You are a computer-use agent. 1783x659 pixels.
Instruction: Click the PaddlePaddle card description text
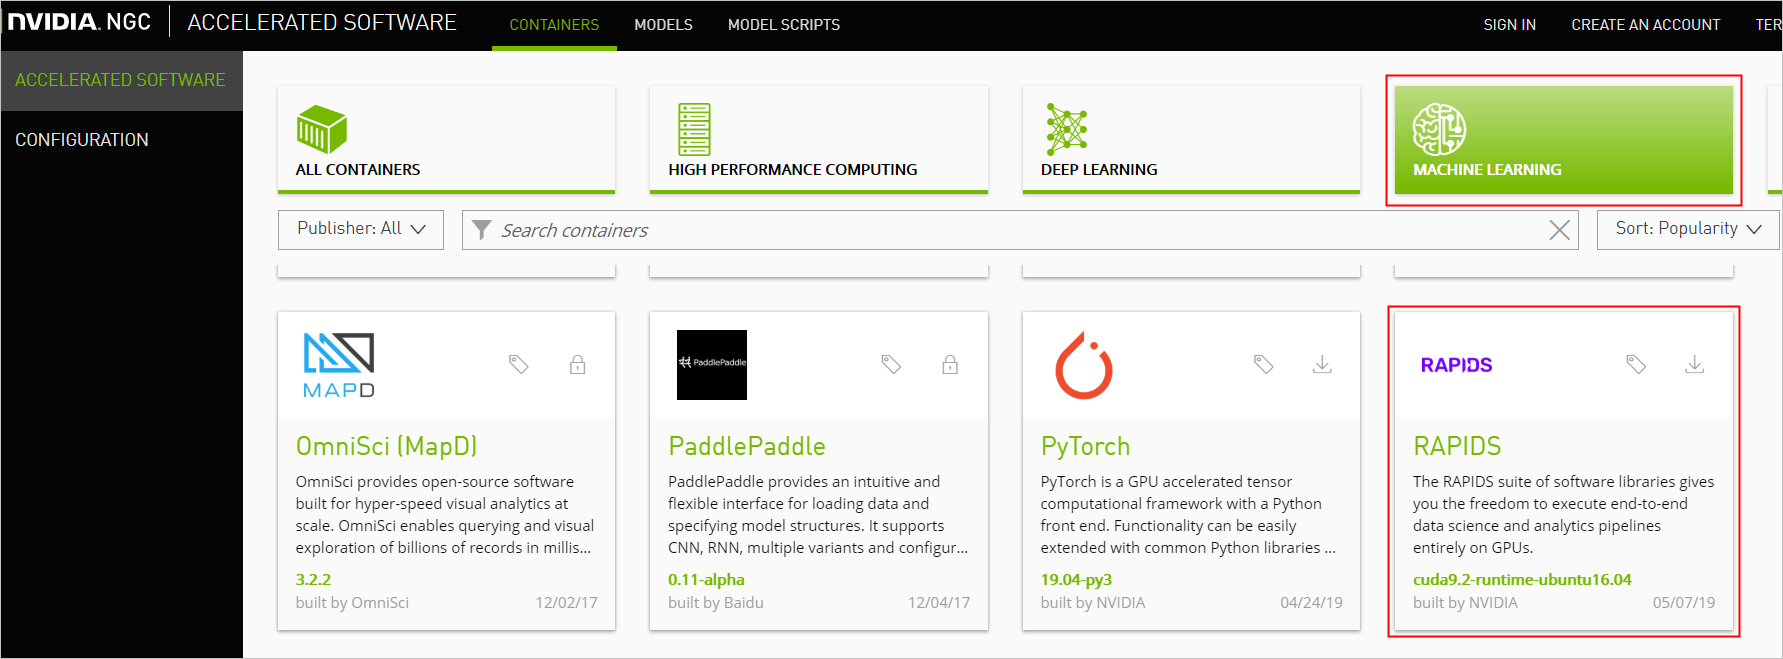pyautogui.click(x=818, y=514)
